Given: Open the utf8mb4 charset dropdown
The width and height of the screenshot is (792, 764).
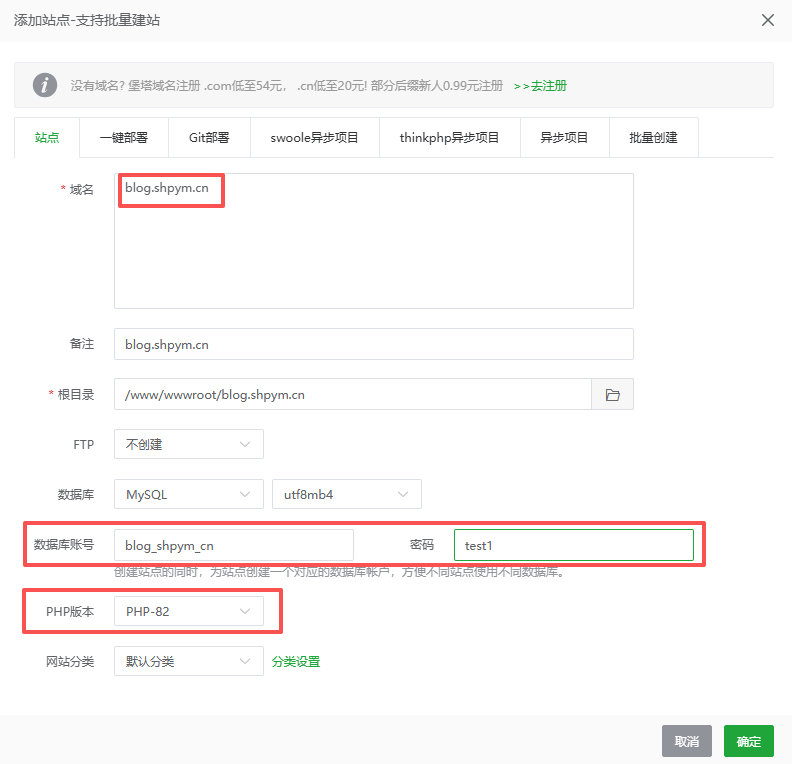Looking at the screenshot, I should [x=346, y=494].
